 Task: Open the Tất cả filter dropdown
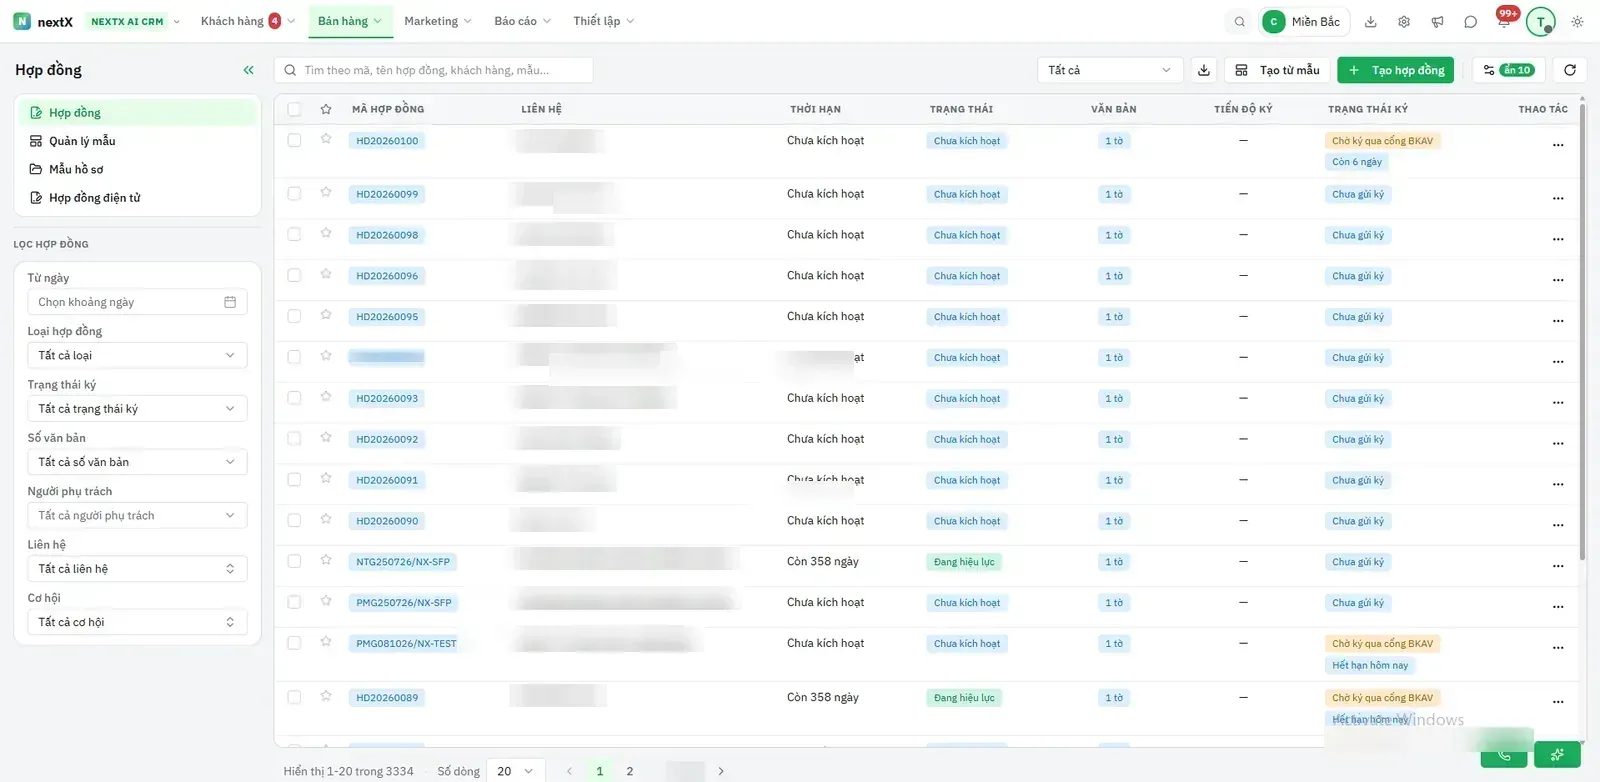tap(1110, 70)
